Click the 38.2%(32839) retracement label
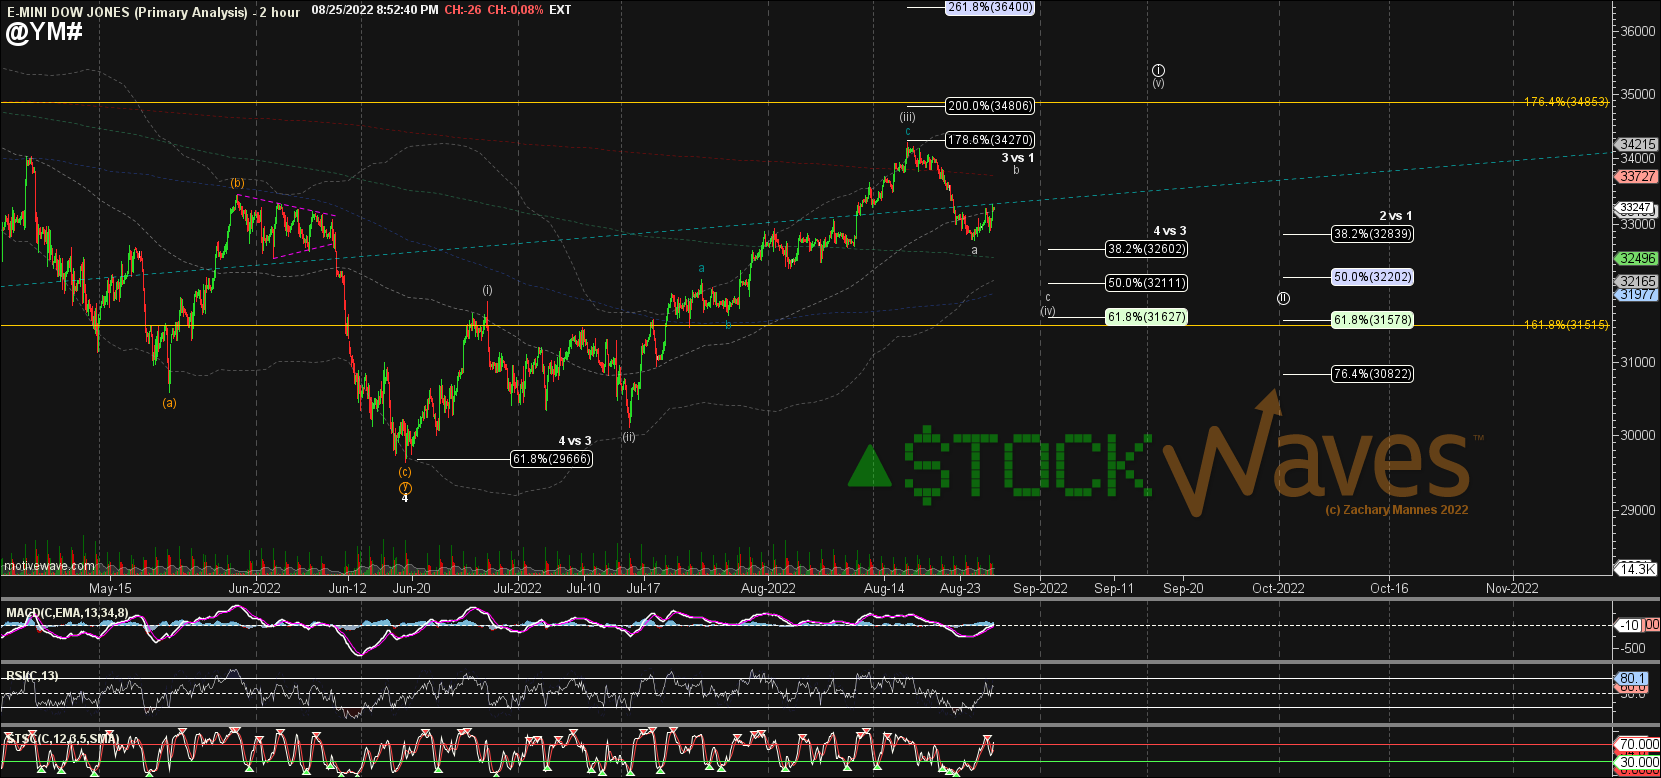Image resolution: width=1661 pixels, height=778 pixels. point(1372,234)
